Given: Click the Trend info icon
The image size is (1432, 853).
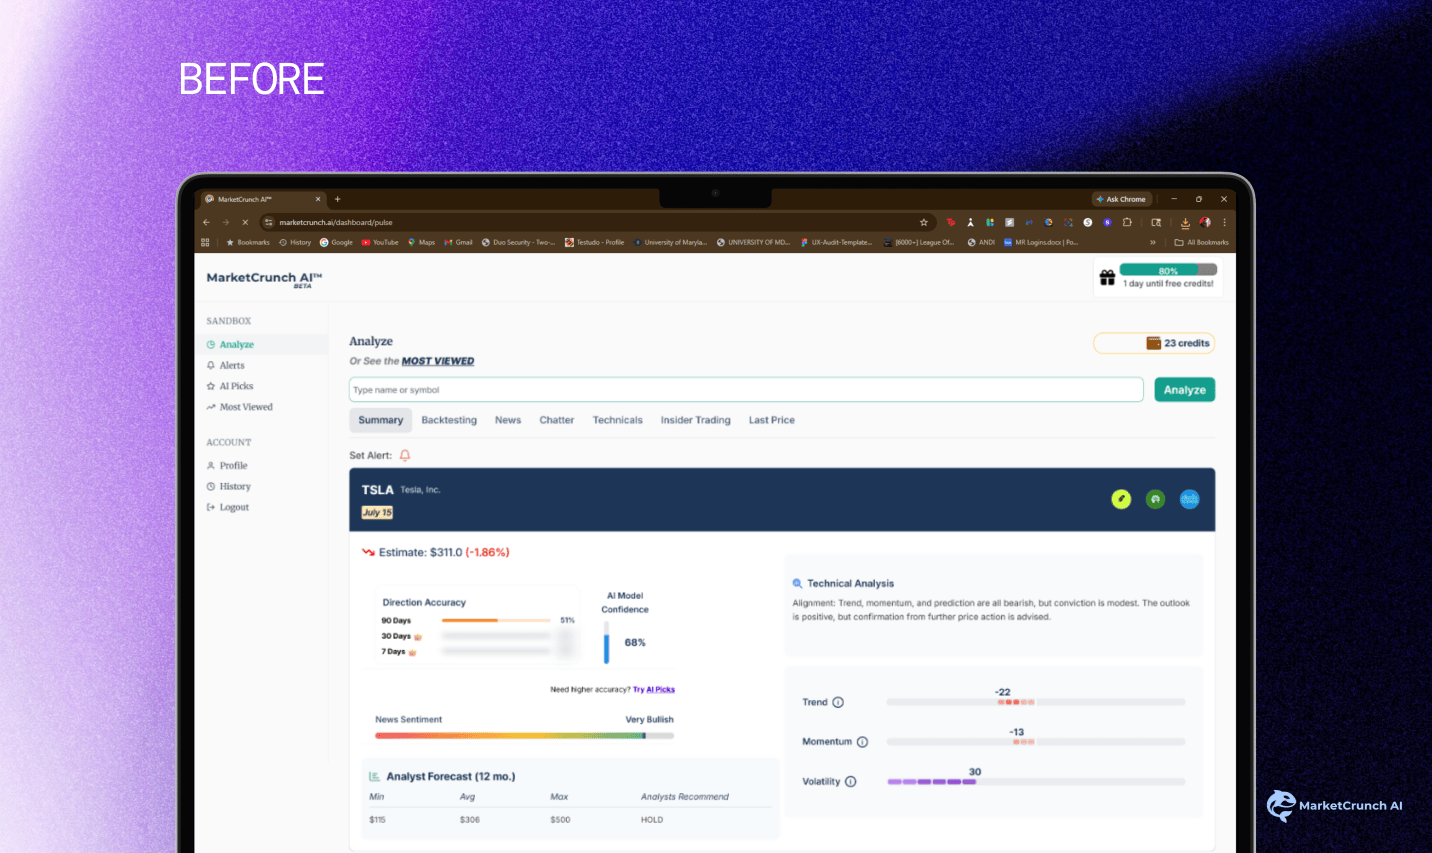Looking at the screenshot, I should pos(838,702).
